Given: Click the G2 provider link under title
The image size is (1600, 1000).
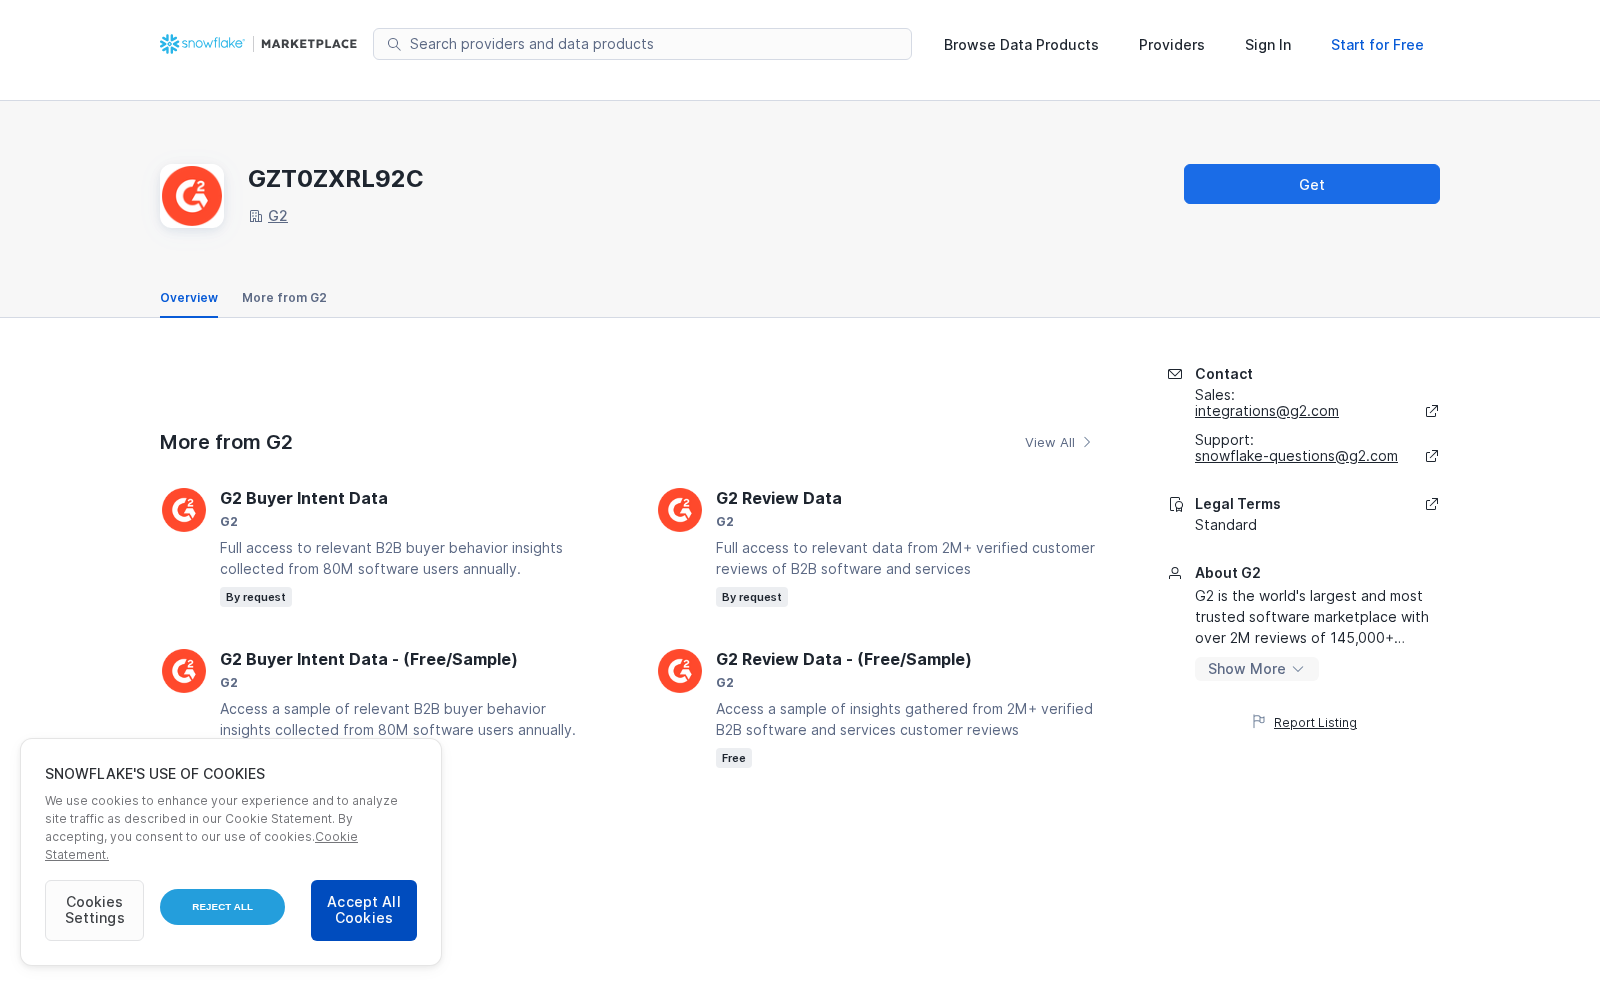Looking at the screenshot, I should (278, 216).
